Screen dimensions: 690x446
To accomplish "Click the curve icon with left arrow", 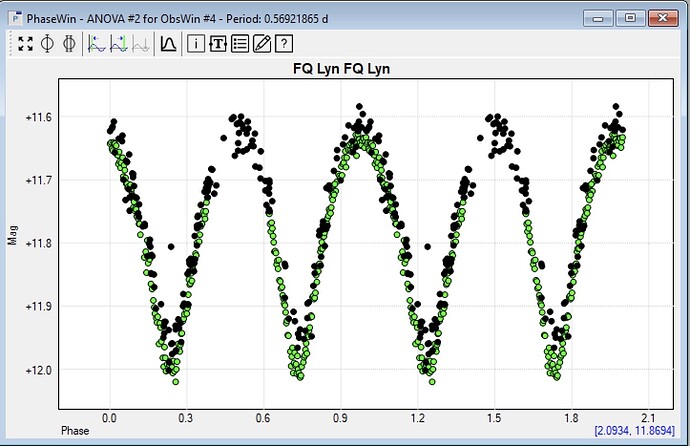I will [x=97, y=43].
